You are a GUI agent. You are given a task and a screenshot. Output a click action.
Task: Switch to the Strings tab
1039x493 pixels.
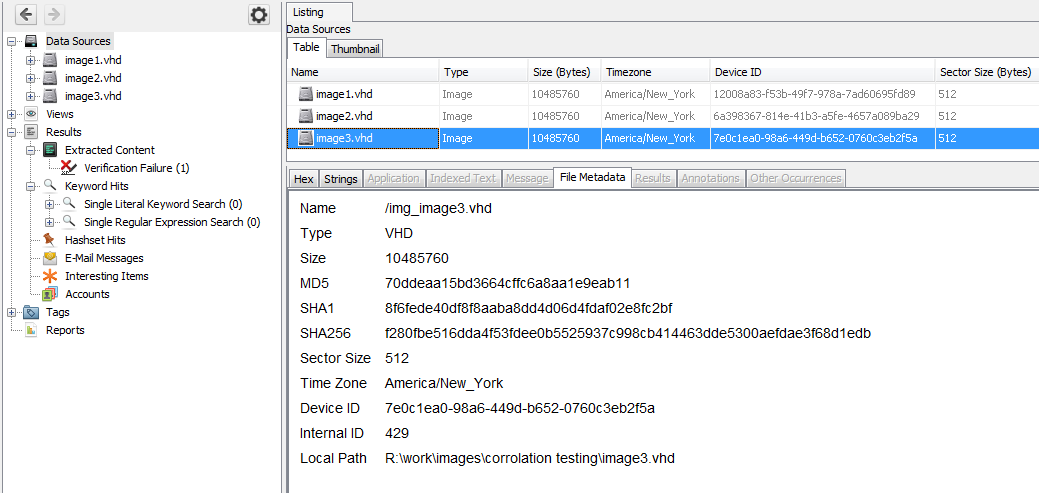click(x=340, y=178)
